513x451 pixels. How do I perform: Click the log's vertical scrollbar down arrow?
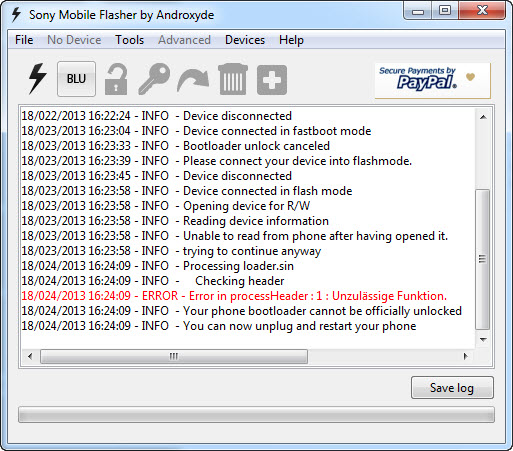point(483,340)
